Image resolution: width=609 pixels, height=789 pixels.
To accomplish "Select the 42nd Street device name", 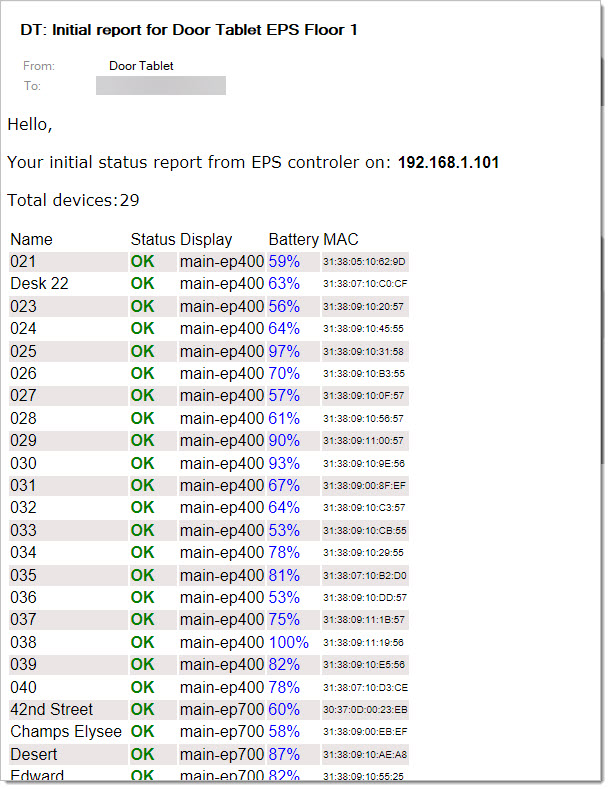I will 51,709.
